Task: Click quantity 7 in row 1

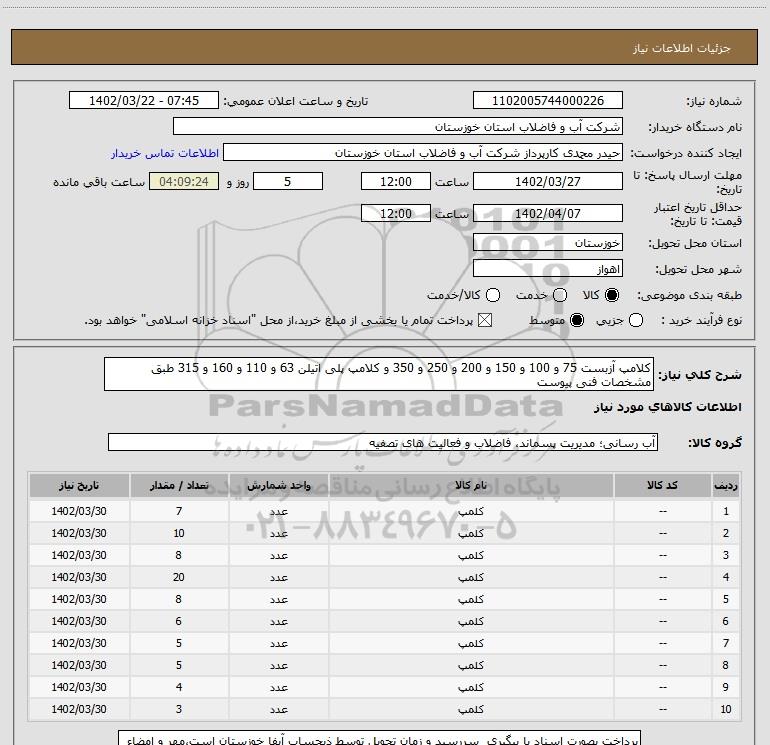Action: pyautogui.click(x=179, y=511)
